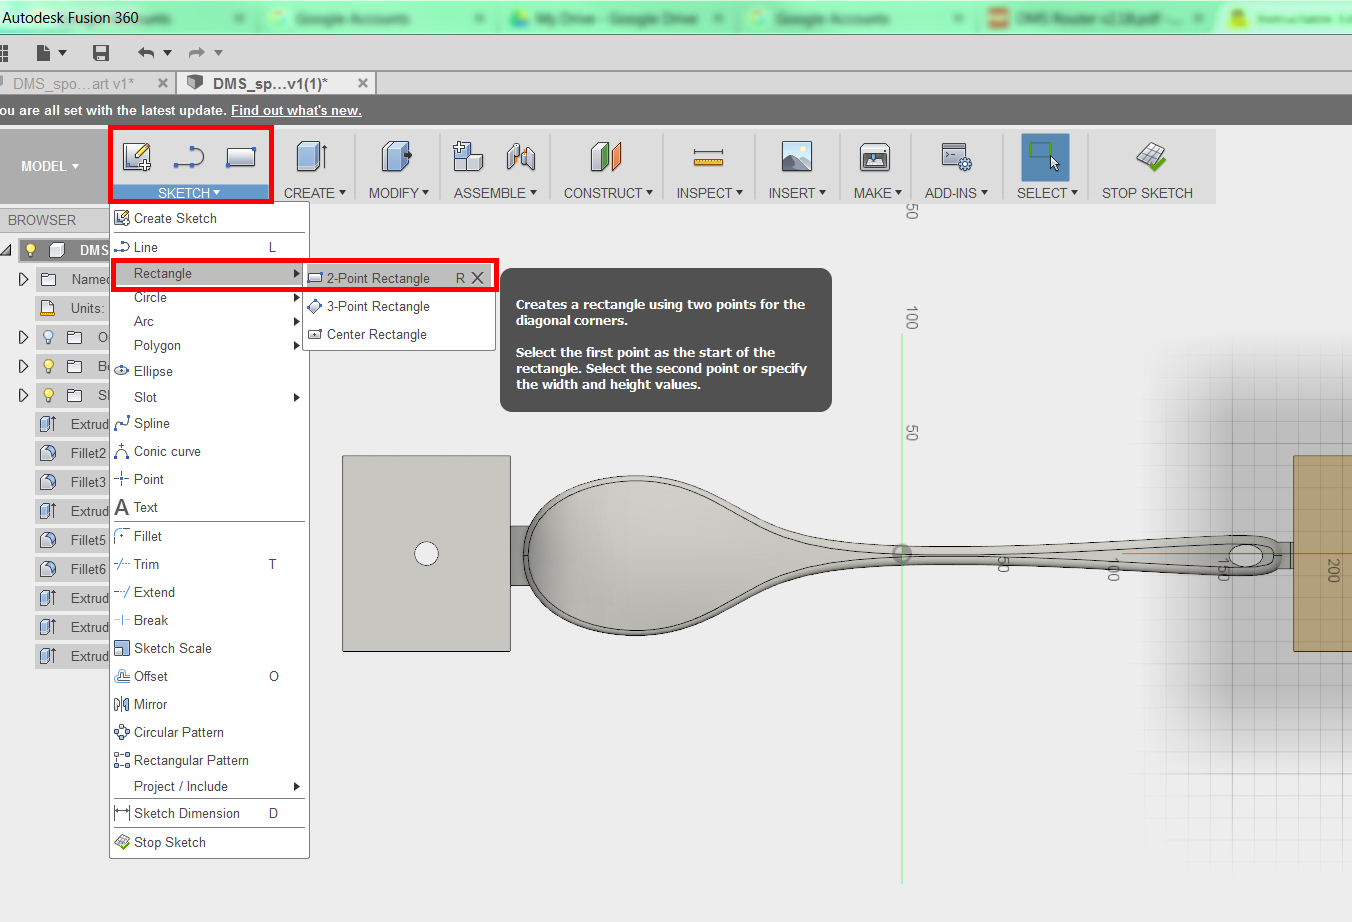Click the hole circle on the square block

(426, 553)
